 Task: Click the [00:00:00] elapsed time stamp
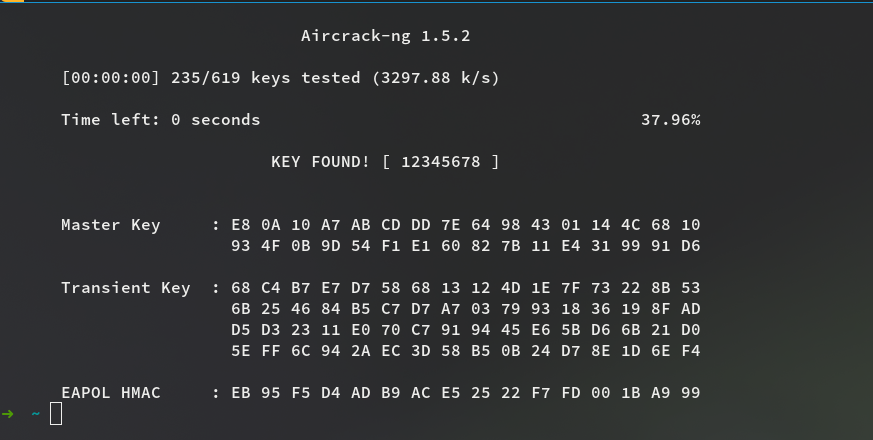point(110,77)
